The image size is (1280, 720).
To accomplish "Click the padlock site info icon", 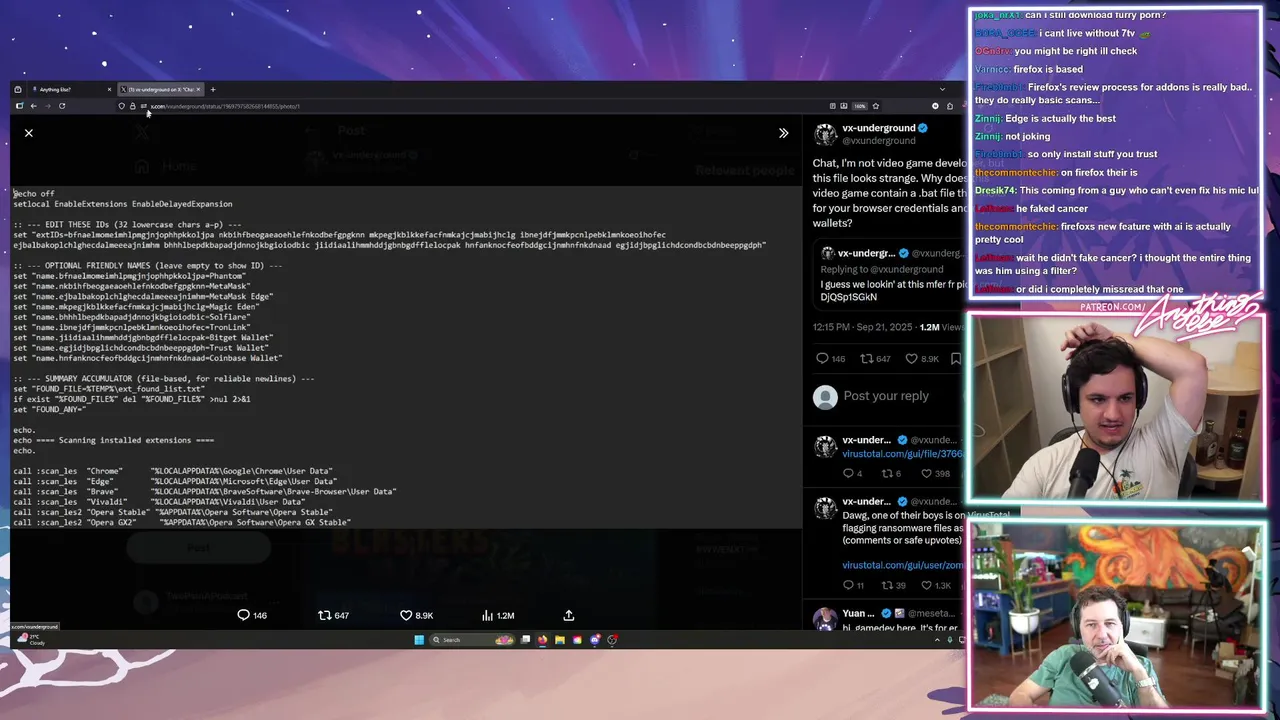I will [x=132, y=106].
